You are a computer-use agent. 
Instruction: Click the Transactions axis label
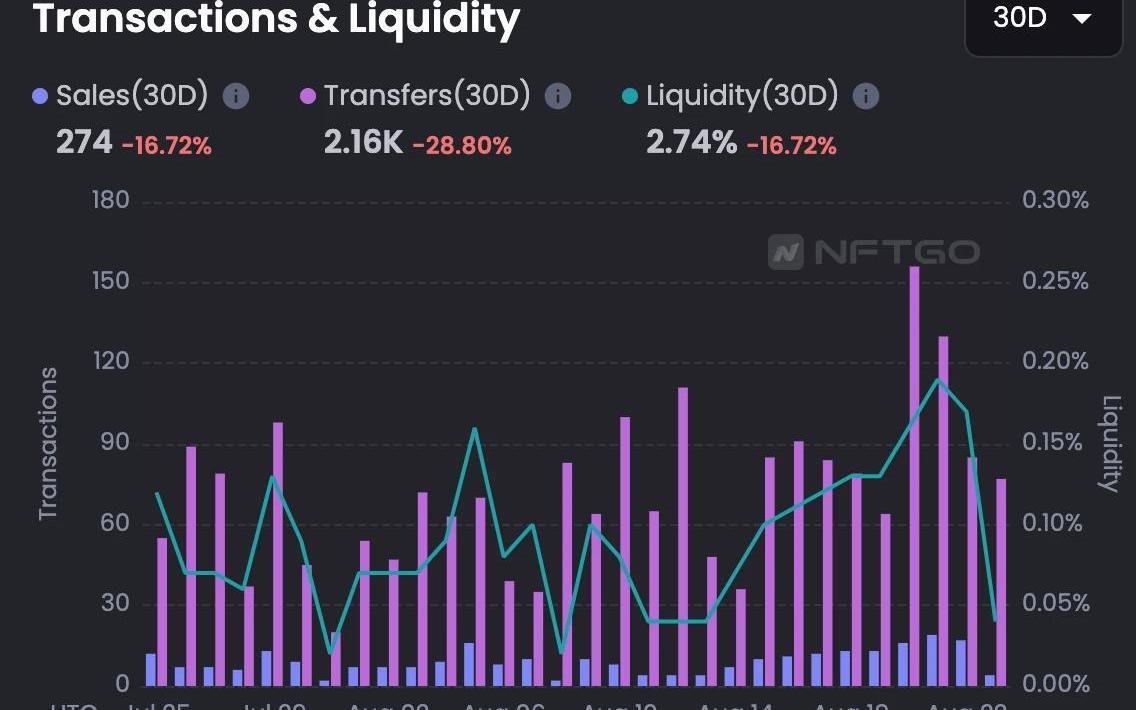(48, 444)
